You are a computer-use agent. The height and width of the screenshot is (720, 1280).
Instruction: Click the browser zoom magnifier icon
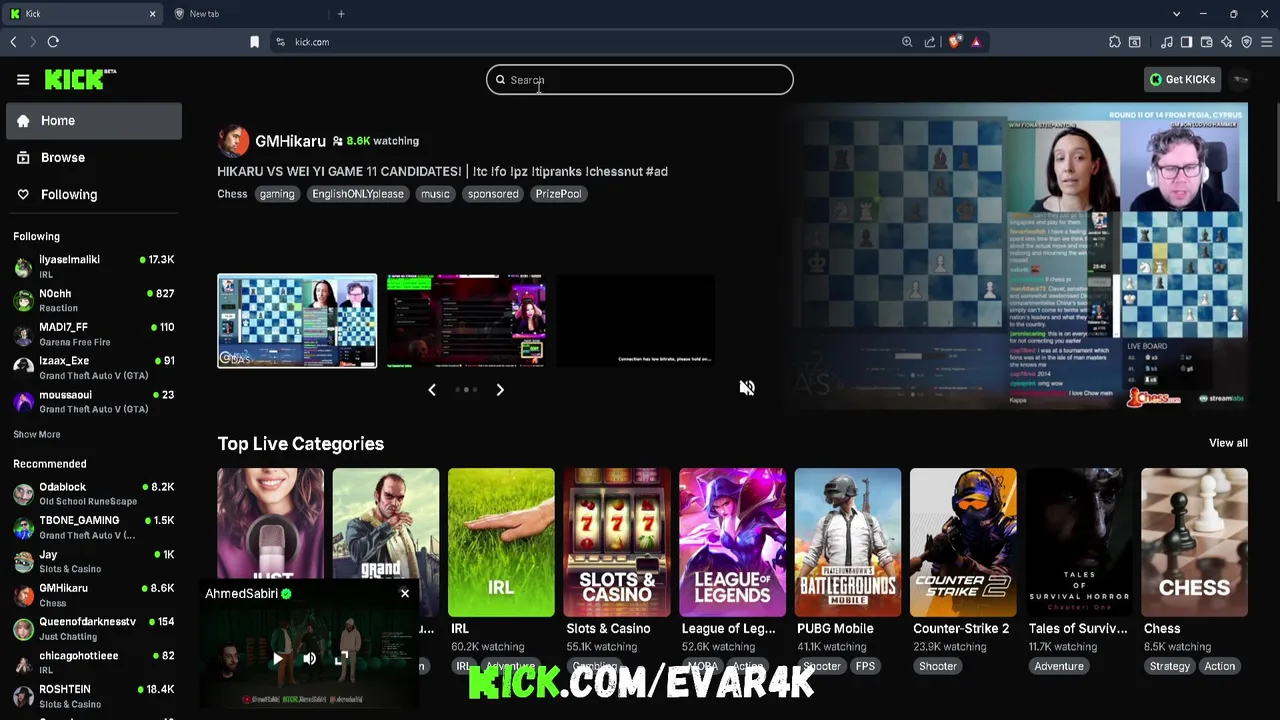point(907,42)
